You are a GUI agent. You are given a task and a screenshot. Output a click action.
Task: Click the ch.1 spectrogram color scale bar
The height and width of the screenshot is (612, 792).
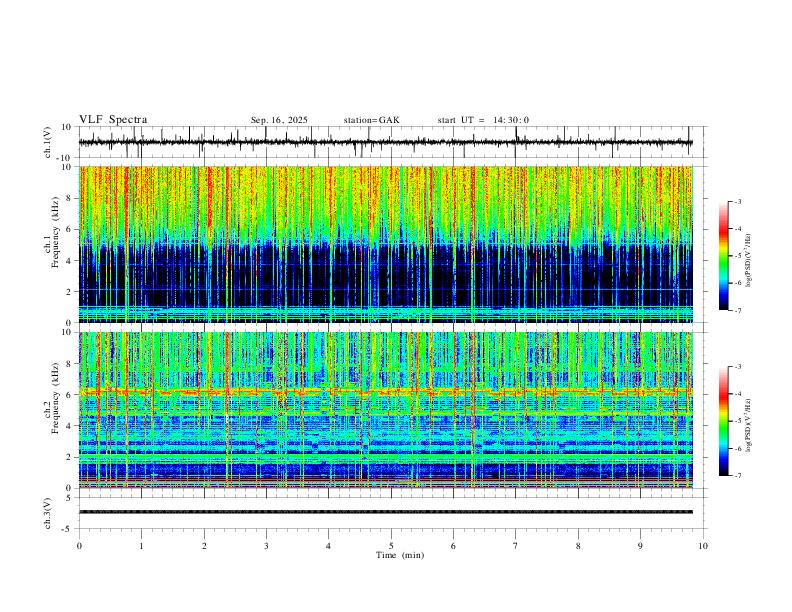point(723,256)
